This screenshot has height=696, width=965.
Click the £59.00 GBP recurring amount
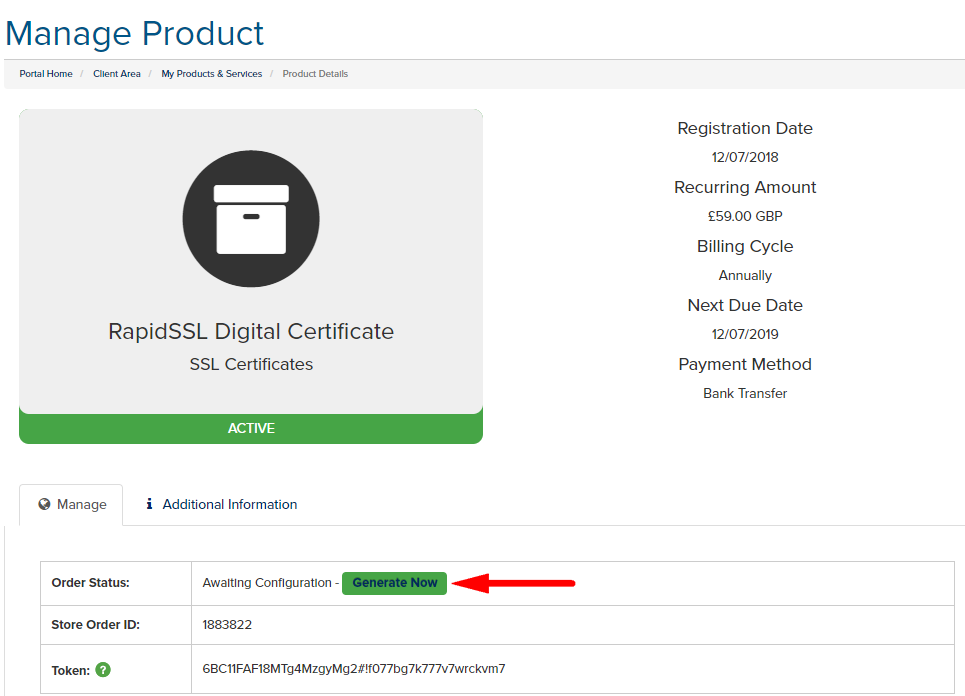pyautogui.click(x=745, y=216)
